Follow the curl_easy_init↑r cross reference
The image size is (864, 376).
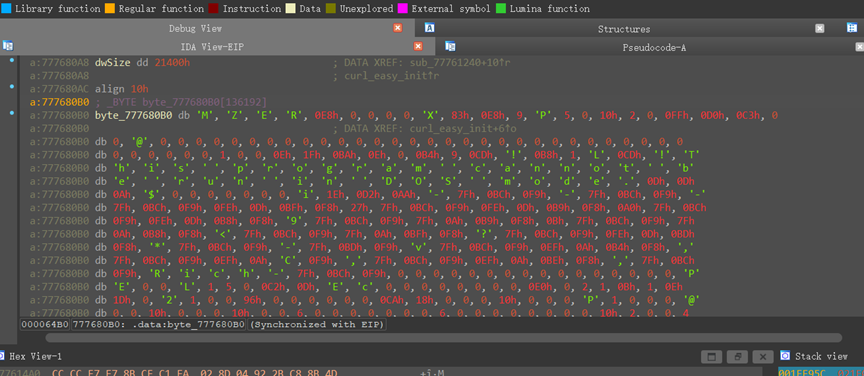(392, 76)
